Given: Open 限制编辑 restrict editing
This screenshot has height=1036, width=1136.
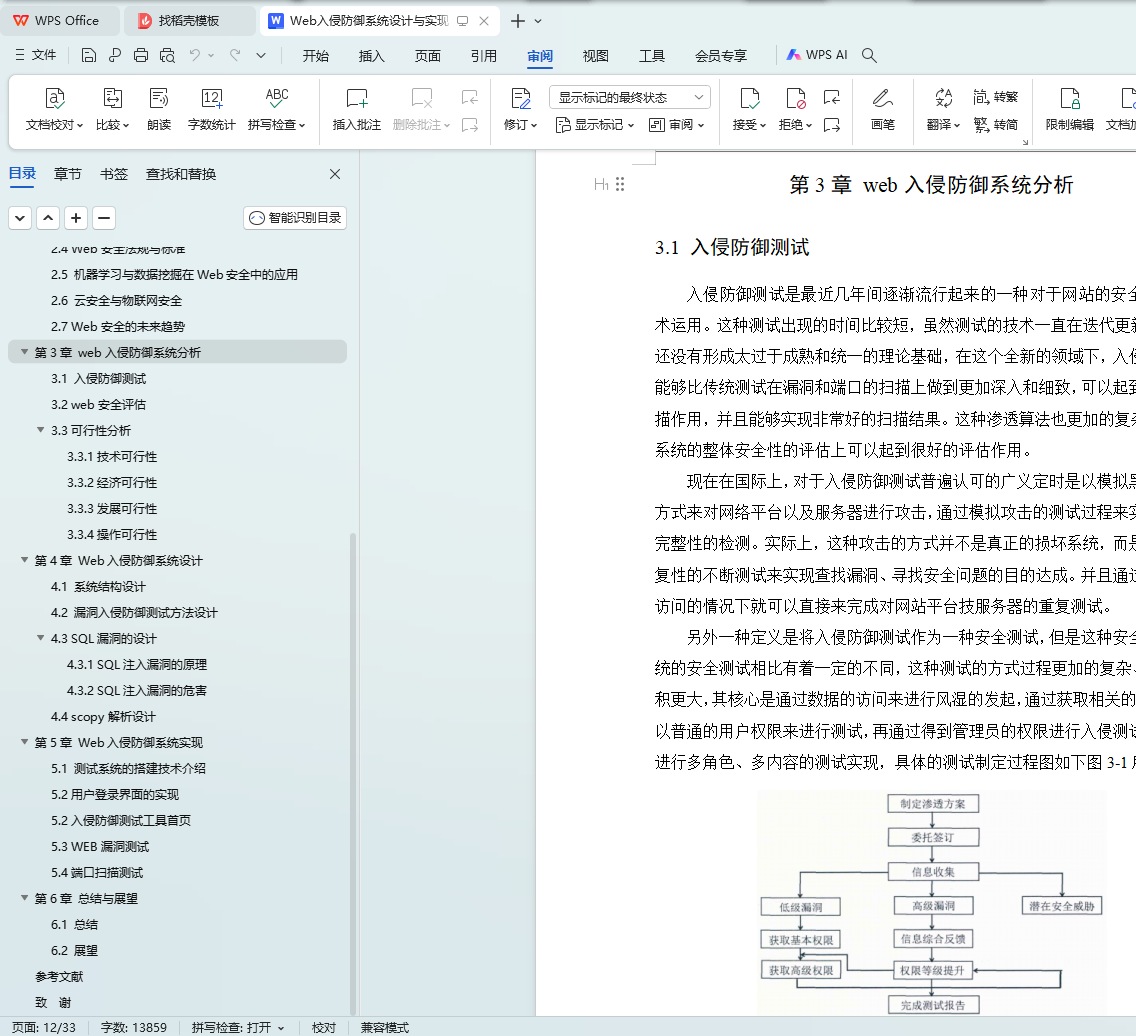Looking at the screenshot, I should pos(1069,109).
